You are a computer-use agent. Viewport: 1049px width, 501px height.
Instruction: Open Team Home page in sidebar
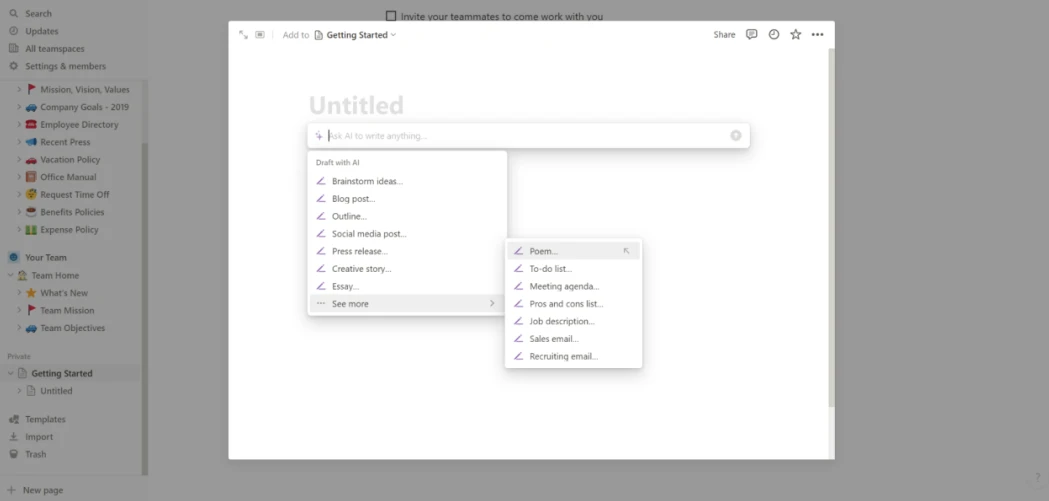click(55, 276)
